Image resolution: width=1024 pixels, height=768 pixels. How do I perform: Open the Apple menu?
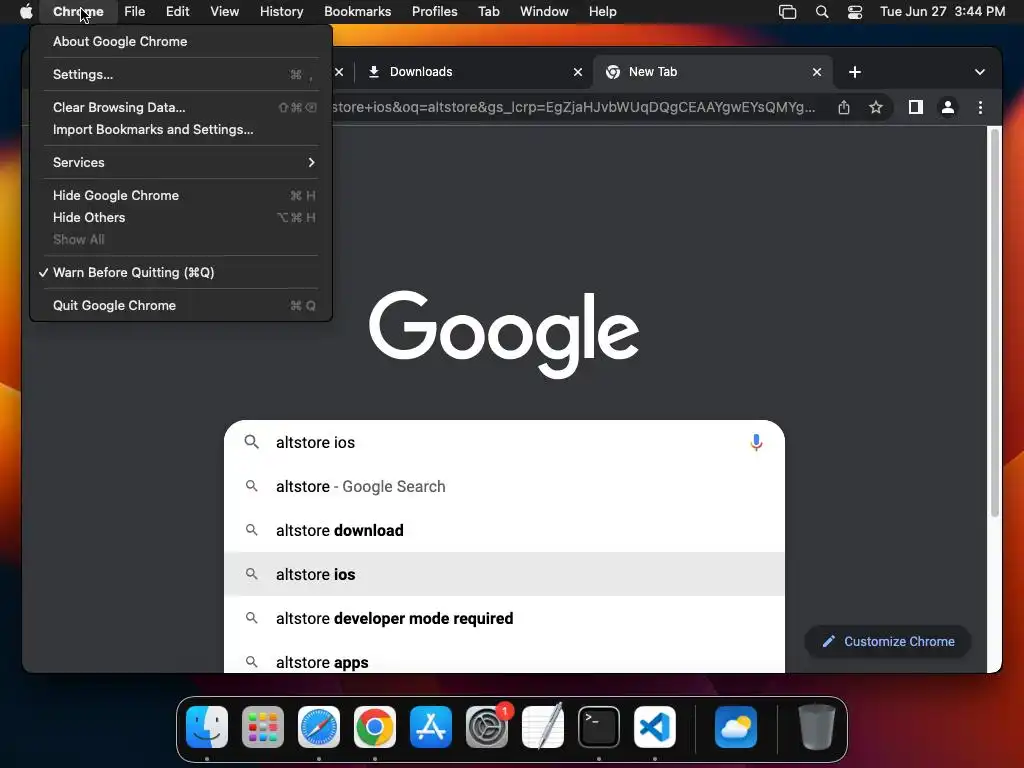click(x=26, y=12)
